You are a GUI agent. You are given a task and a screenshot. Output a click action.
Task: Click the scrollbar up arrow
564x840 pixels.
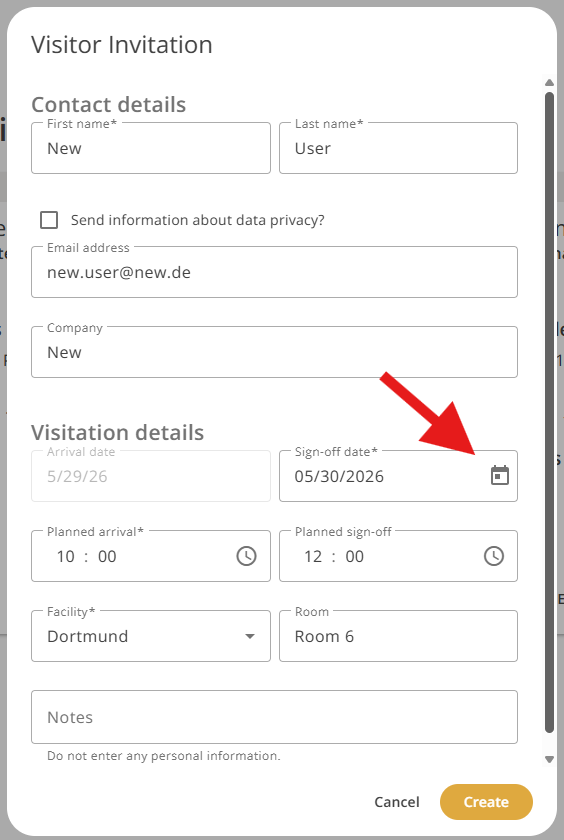tap(549, 82)
